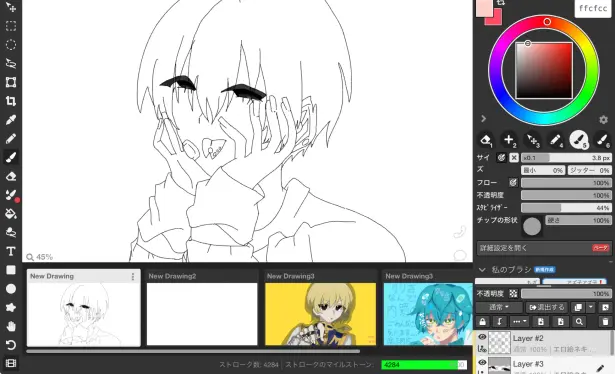Select the crop tool
Viewport: 615px width, 374px height.
11,101
